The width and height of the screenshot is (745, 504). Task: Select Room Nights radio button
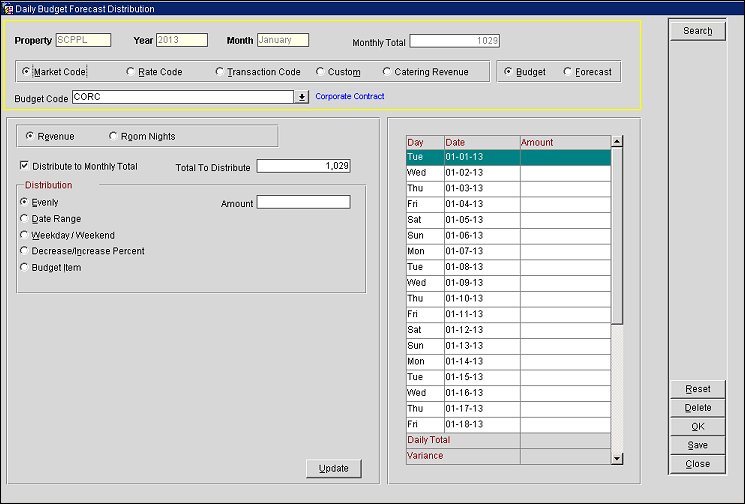tap(113, 136)
